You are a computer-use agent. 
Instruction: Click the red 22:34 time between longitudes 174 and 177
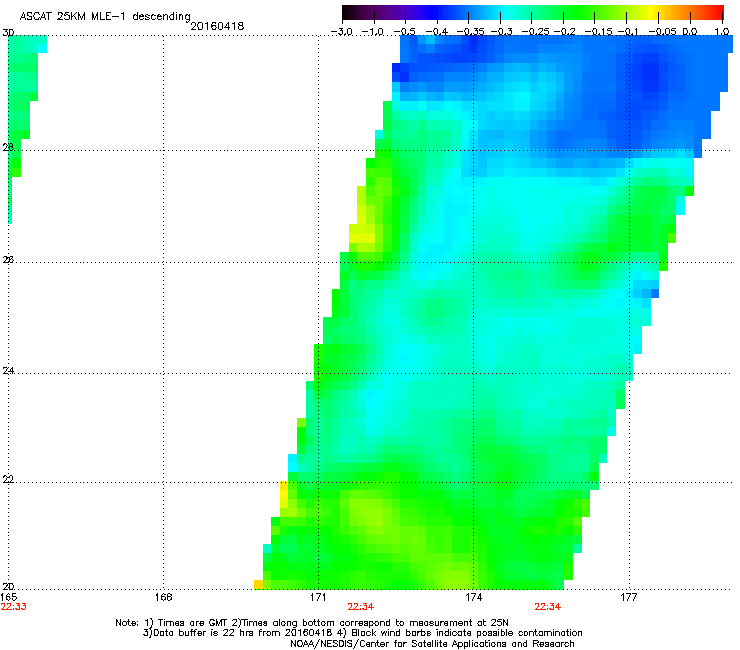[547, 607]
